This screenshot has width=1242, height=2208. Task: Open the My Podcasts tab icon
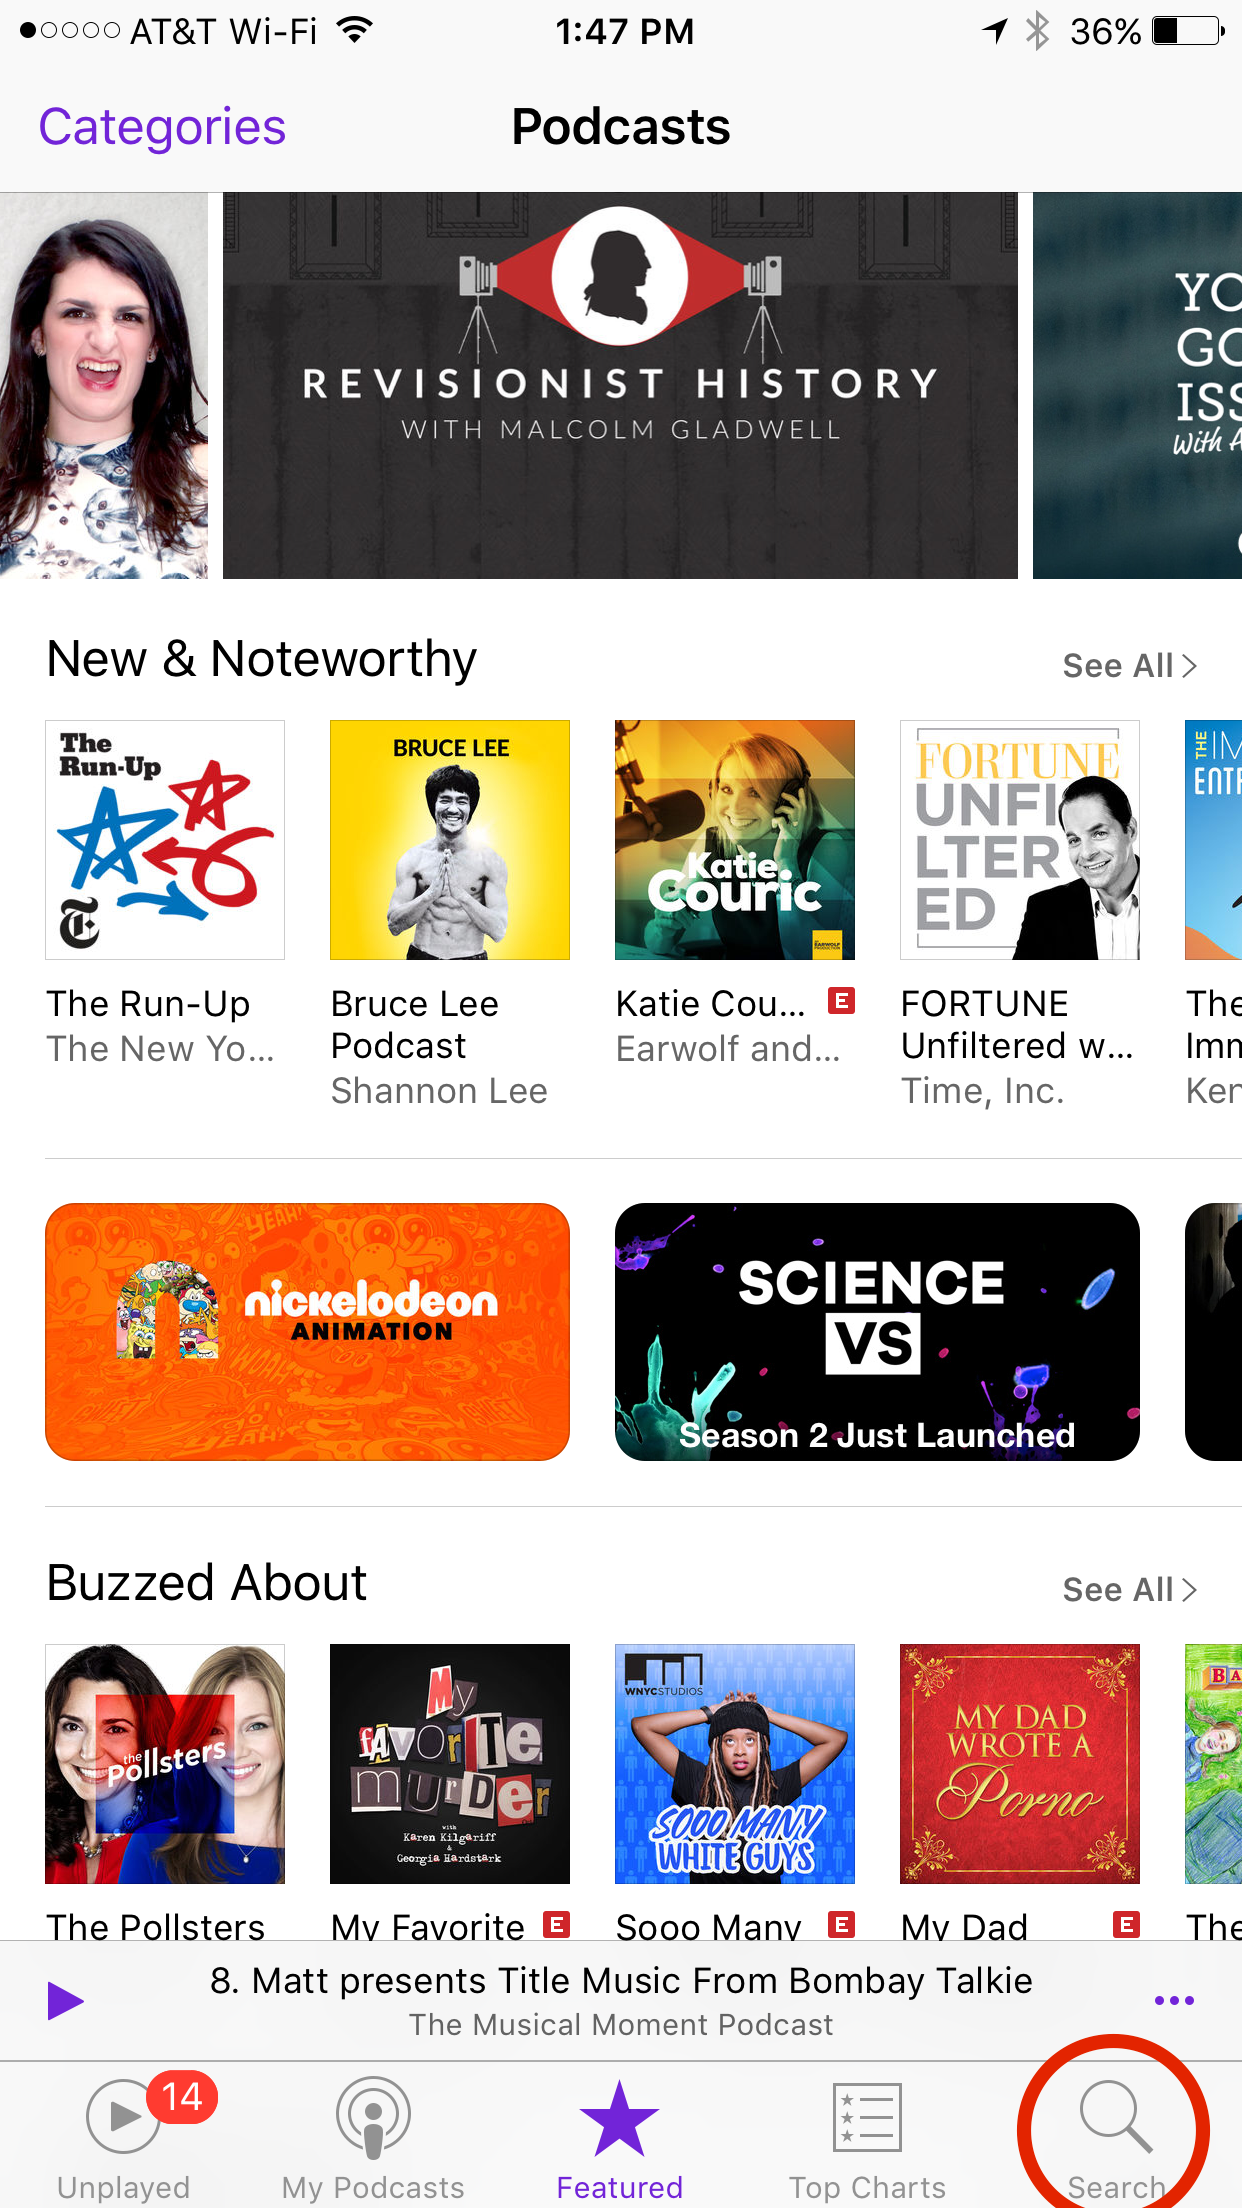click(373, 2117)
